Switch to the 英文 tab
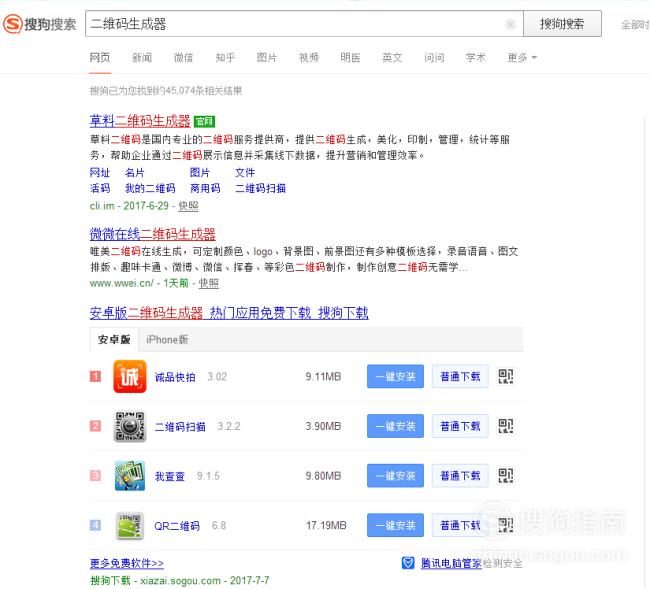The width and height of the screenshot is (650, 589). coord(392,58)
